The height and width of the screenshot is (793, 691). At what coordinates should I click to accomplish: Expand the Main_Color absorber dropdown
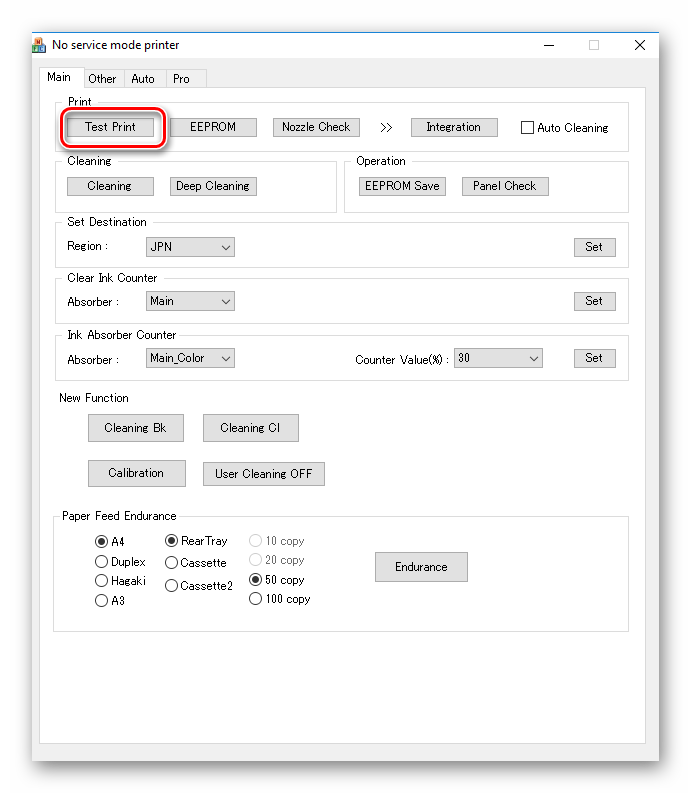190,358
